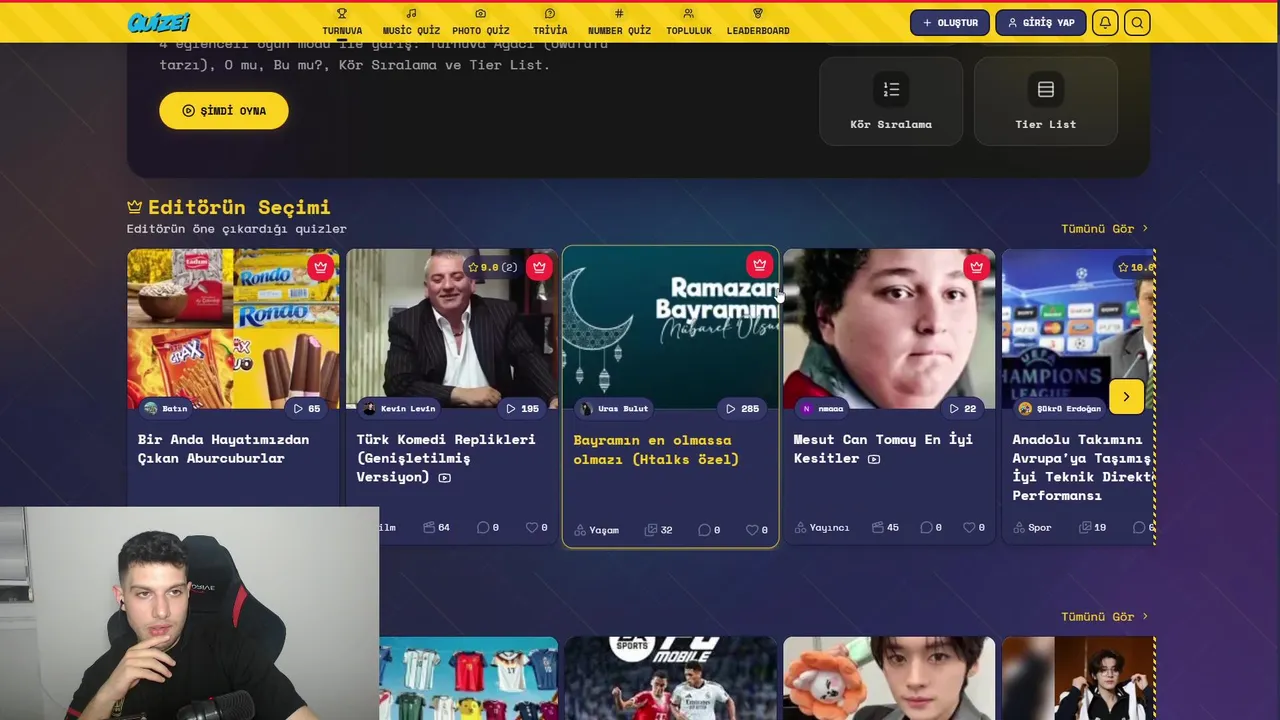The width and height of the screenshot is (1280, 720).
Task: Click crown badge on Ramazan Bayramı card
Action: [x=759, y=265]
